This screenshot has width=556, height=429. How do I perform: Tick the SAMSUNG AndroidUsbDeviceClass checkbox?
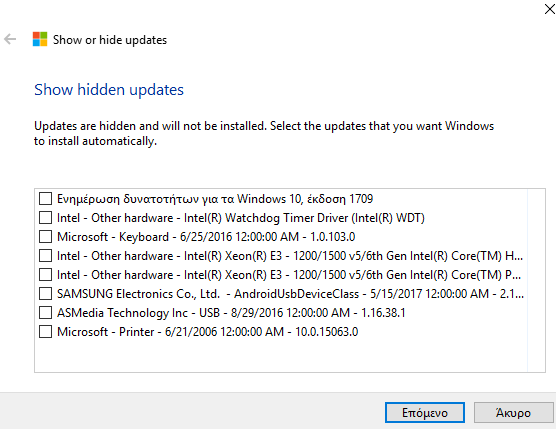coord(45,294)
